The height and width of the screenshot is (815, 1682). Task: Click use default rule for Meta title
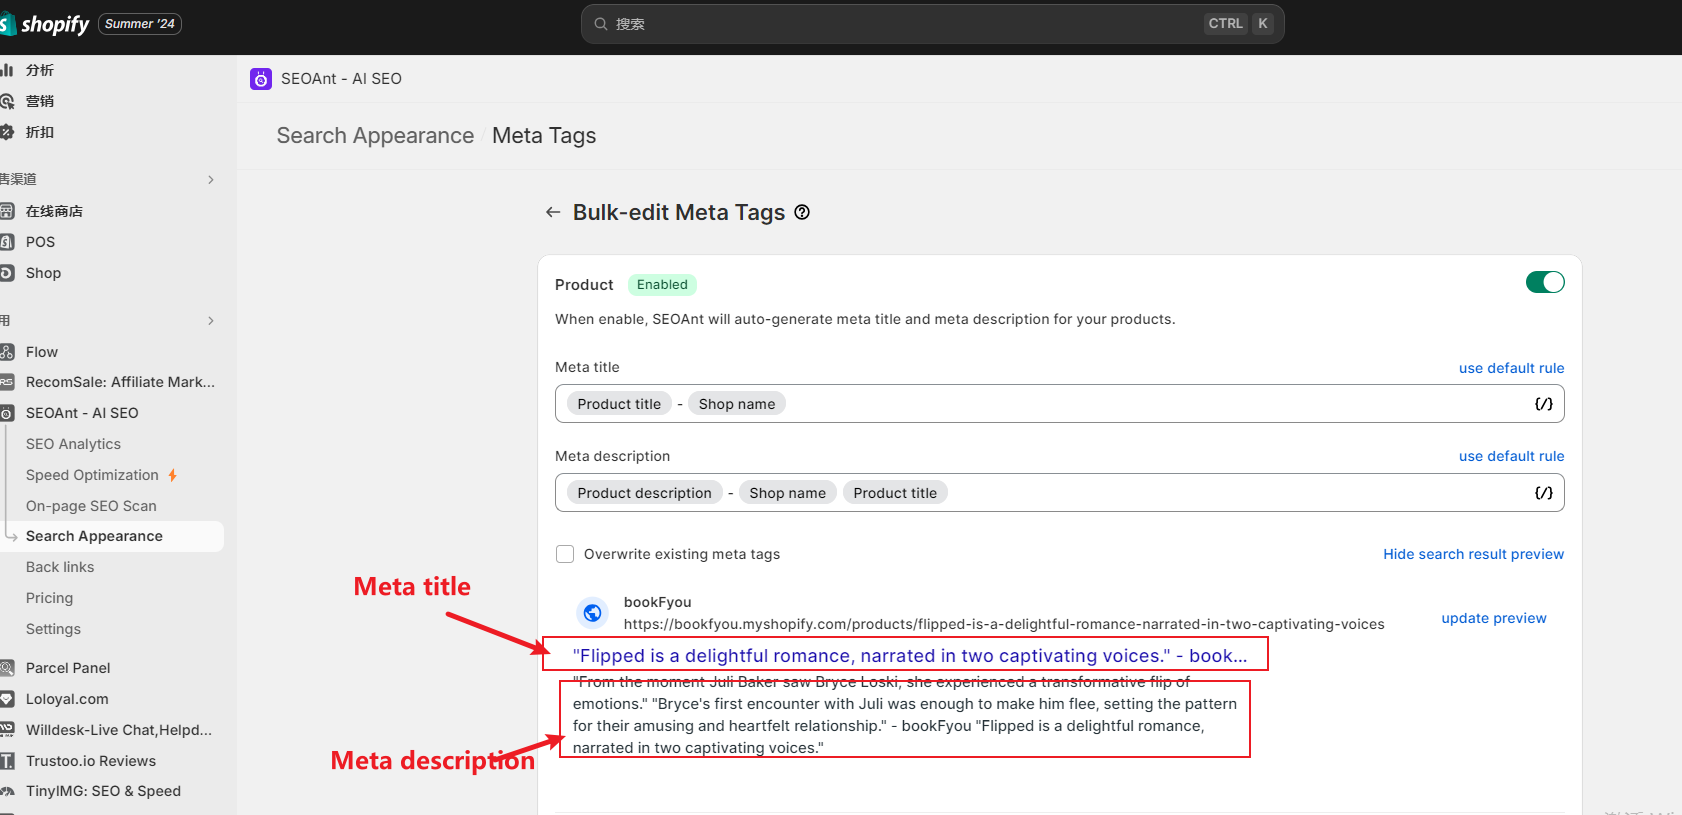tap(1511, 368)
